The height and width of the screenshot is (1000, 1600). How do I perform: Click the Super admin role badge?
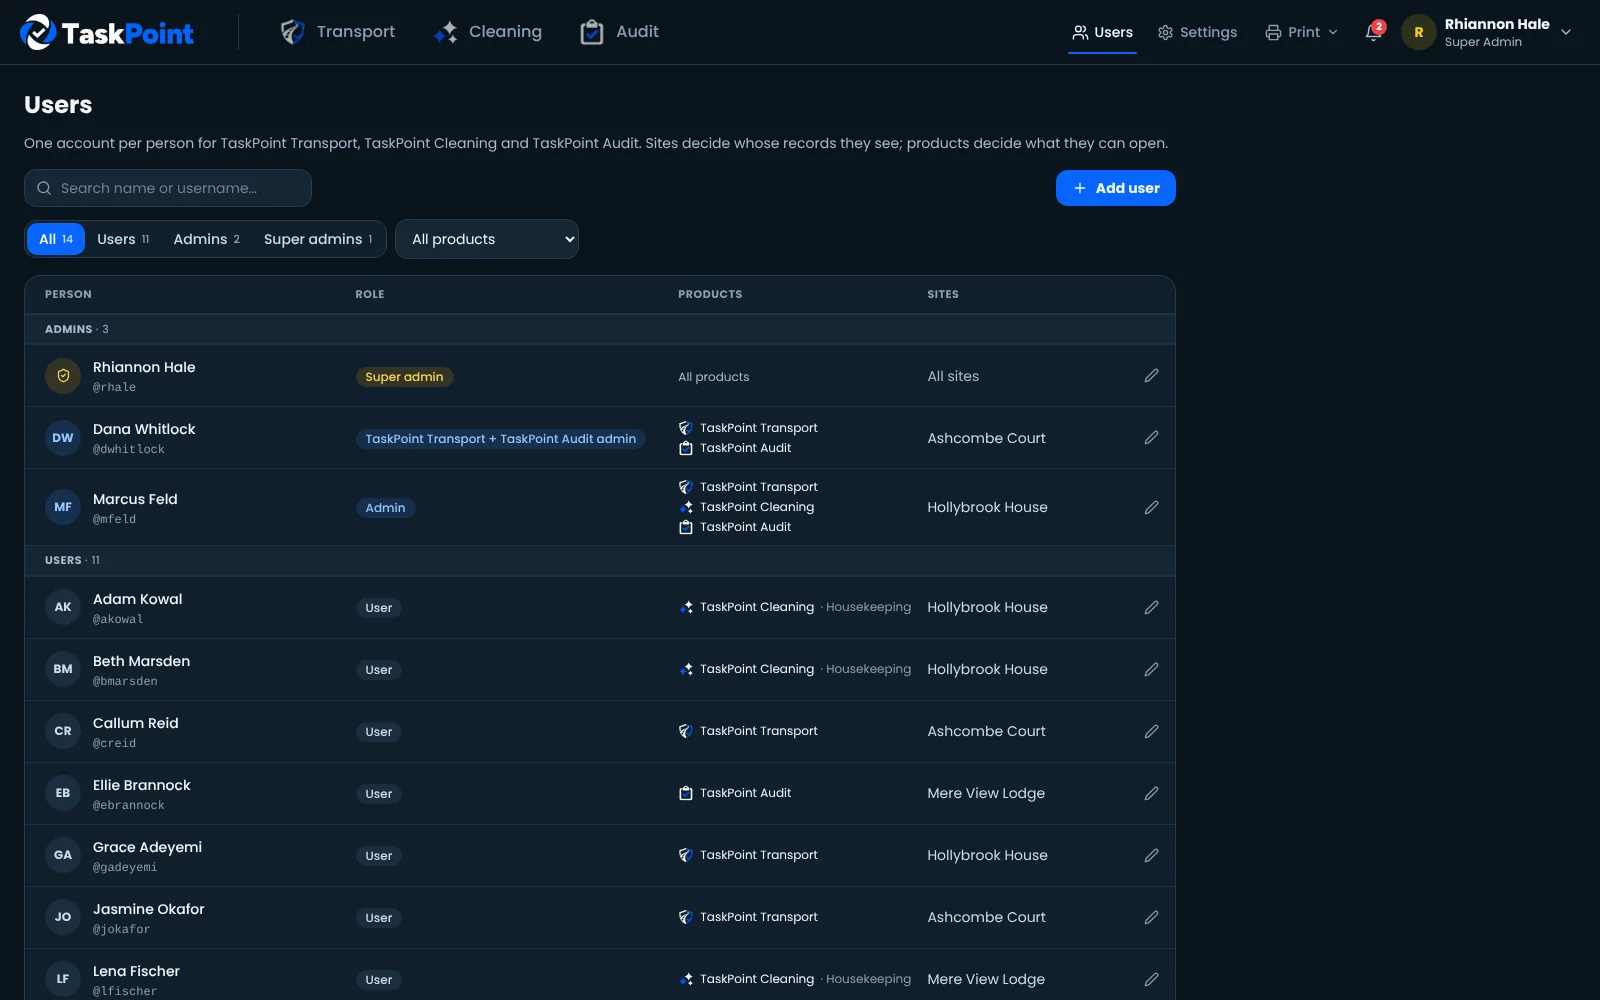pyautogui.click(x=404, y=377)
